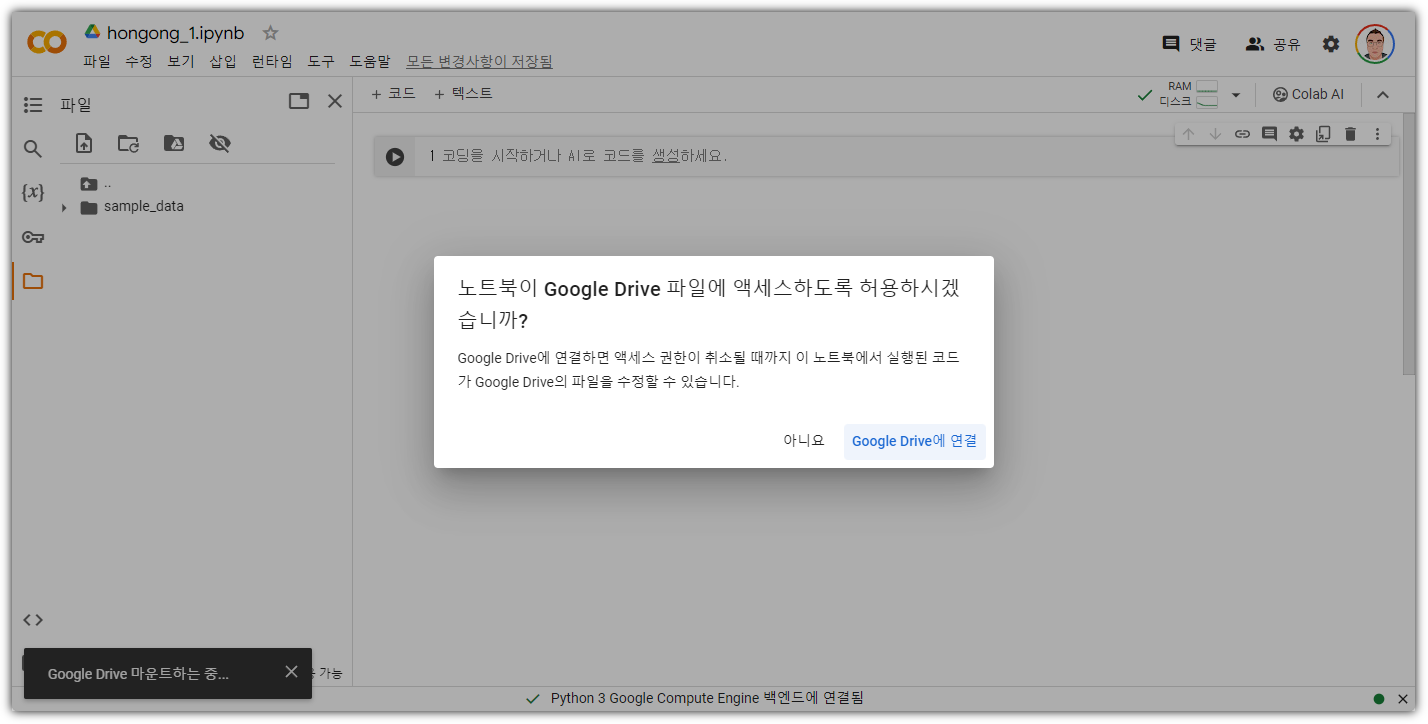Expand the sample_data folder
The width and height of the screenshot is (1428, 724).
tap(64, 208)
